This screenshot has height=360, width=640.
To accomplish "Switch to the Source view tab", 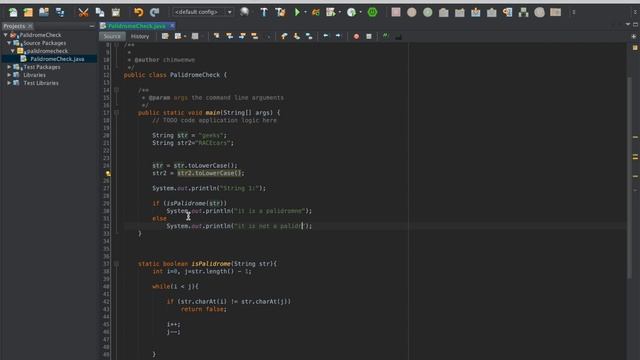I will tap(112, 36).
